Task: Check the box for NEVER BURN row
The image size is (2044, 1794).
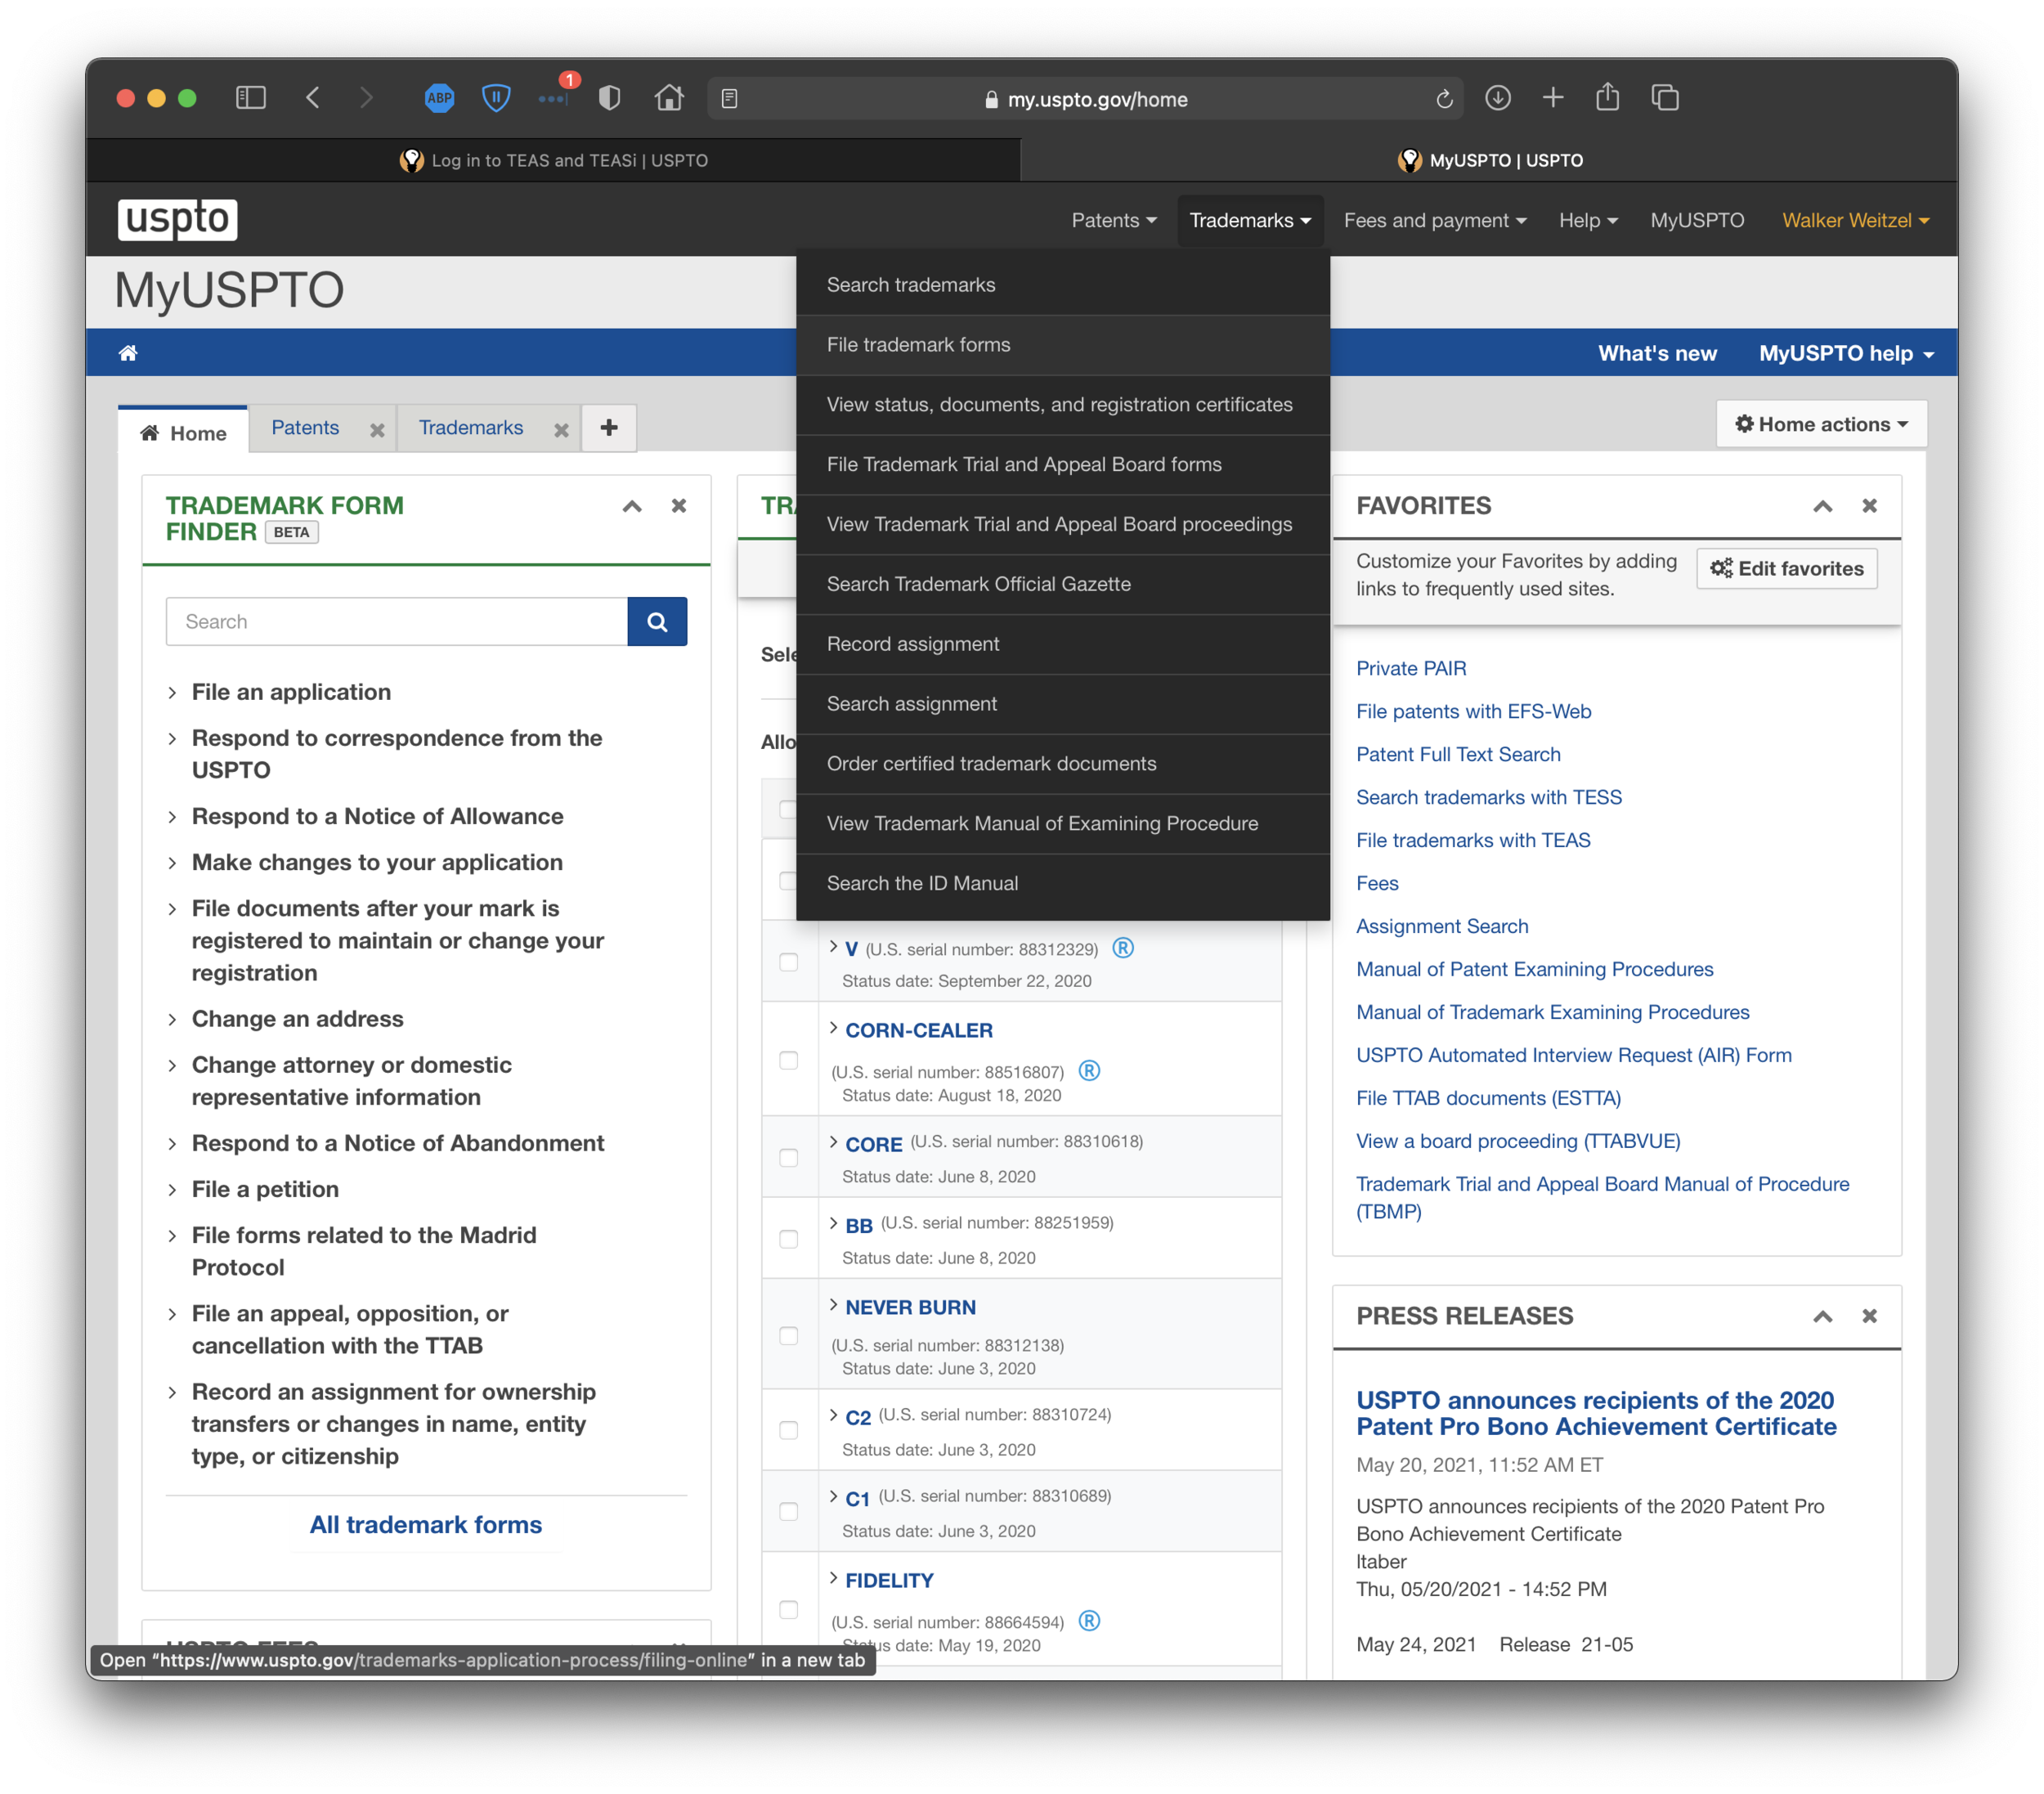Action: (788, 1336)
